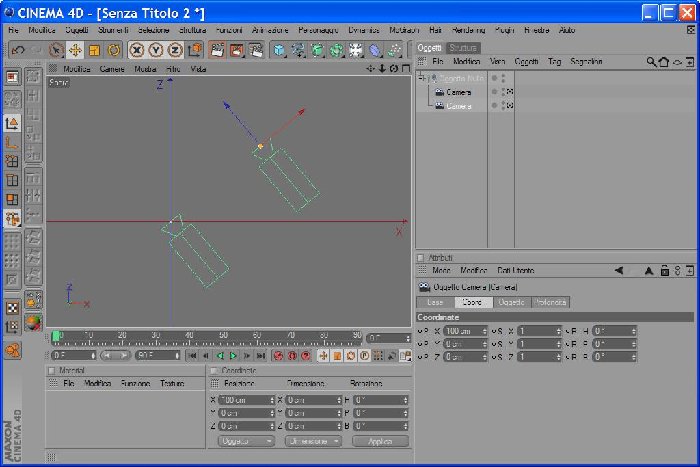Render the active view clapperboard icon

217,50
